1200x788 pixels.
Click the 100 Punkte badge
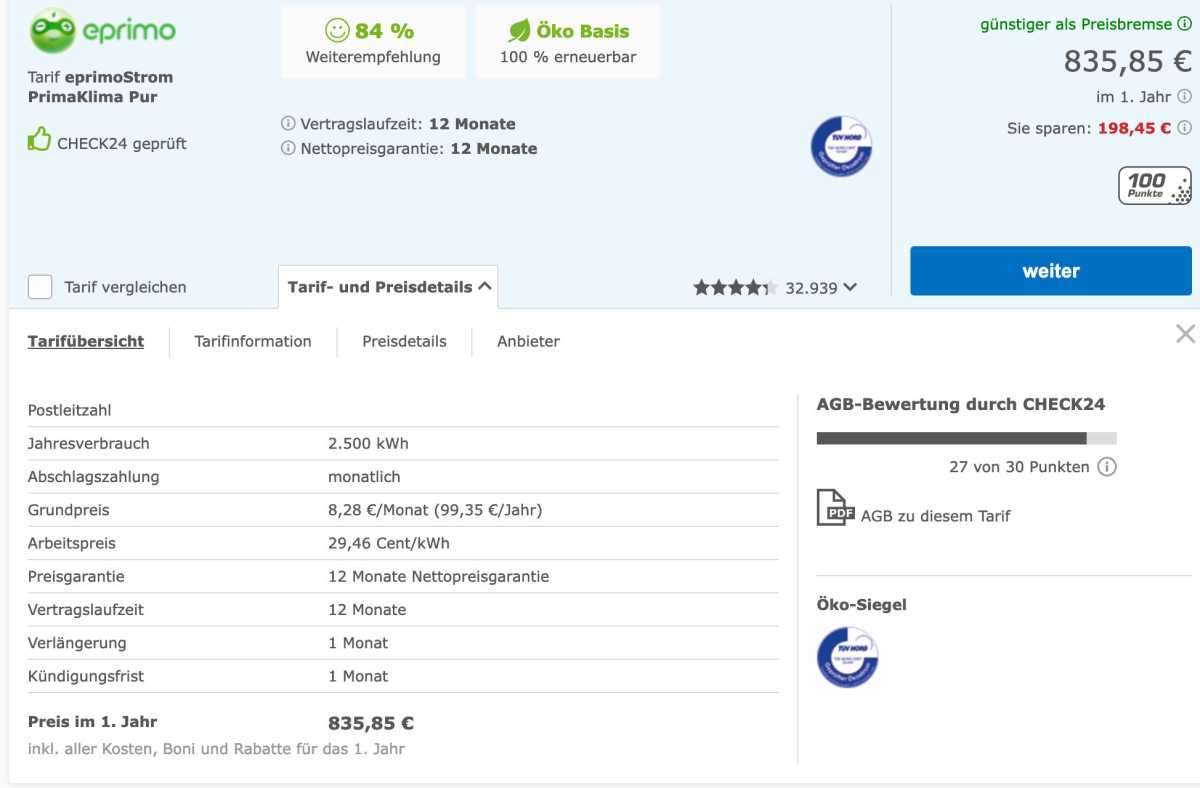coord(1155,186)
